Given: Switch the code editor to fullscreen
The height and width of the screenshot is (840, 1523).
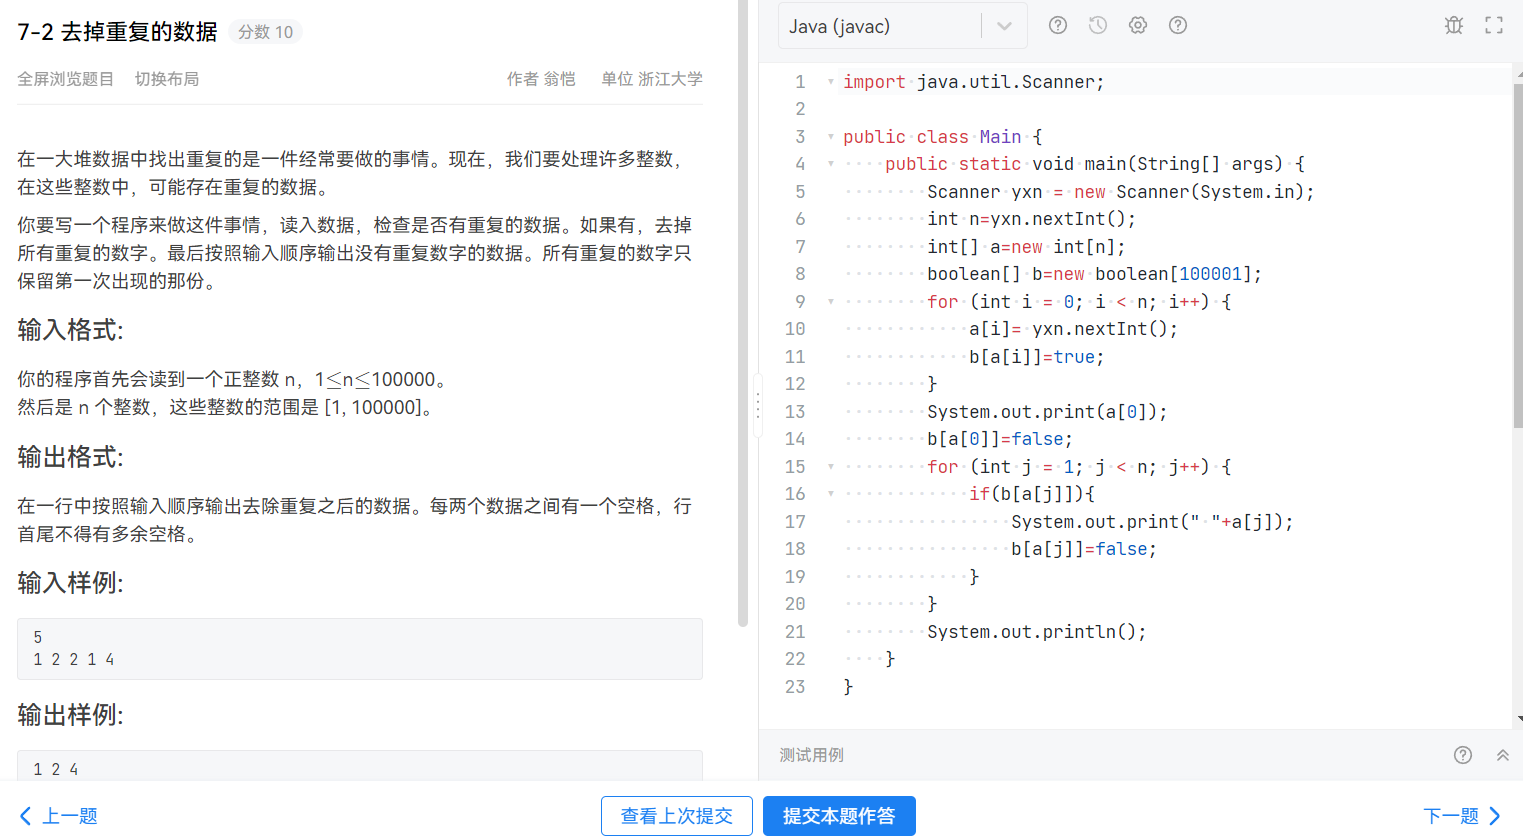Looking at the screenshot, I should click(x=1494, y=26).
